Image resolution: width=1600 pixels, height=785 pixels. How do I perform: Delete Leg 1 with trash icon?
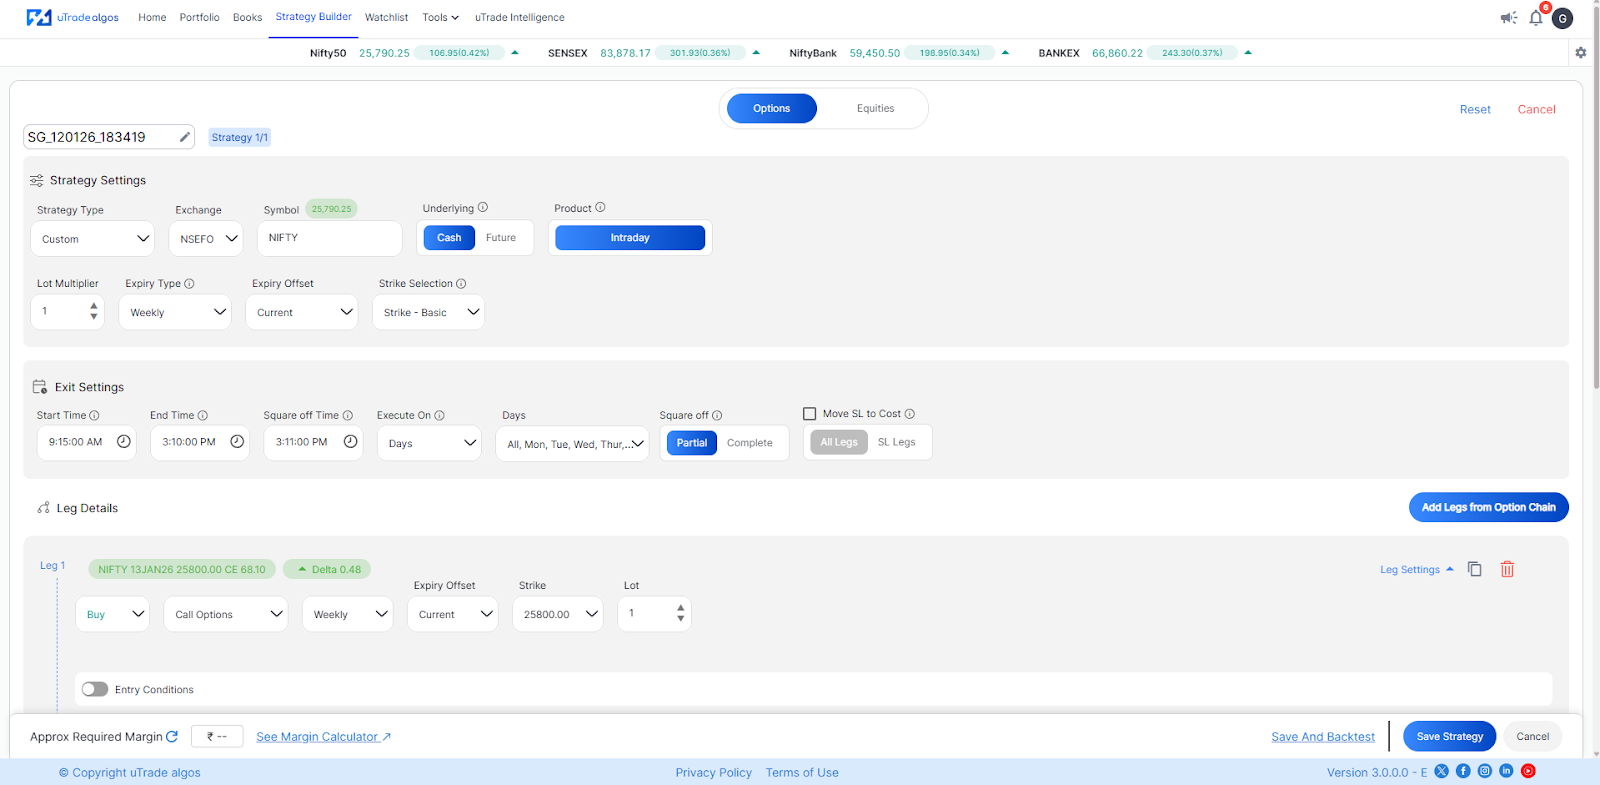(1507, 569)
